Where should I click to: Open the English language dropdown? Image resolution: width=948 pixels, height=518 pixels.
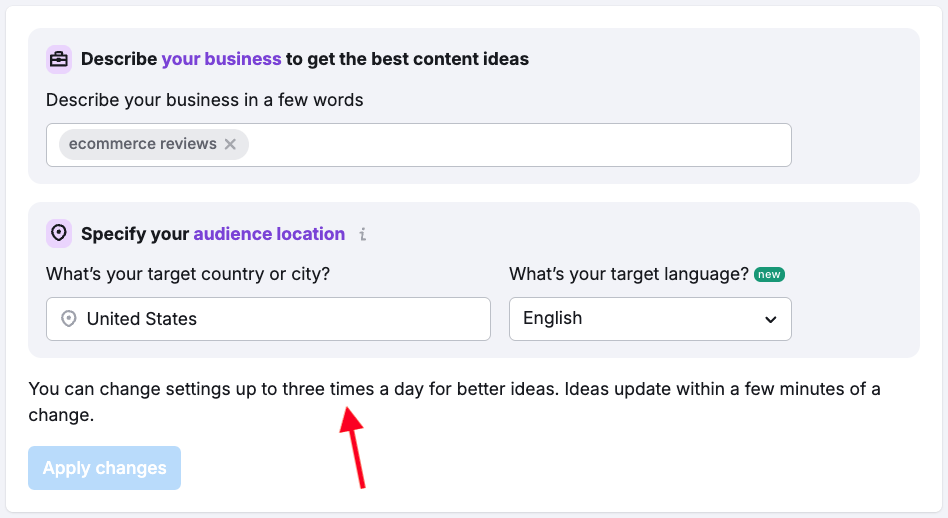click(650, 319)
